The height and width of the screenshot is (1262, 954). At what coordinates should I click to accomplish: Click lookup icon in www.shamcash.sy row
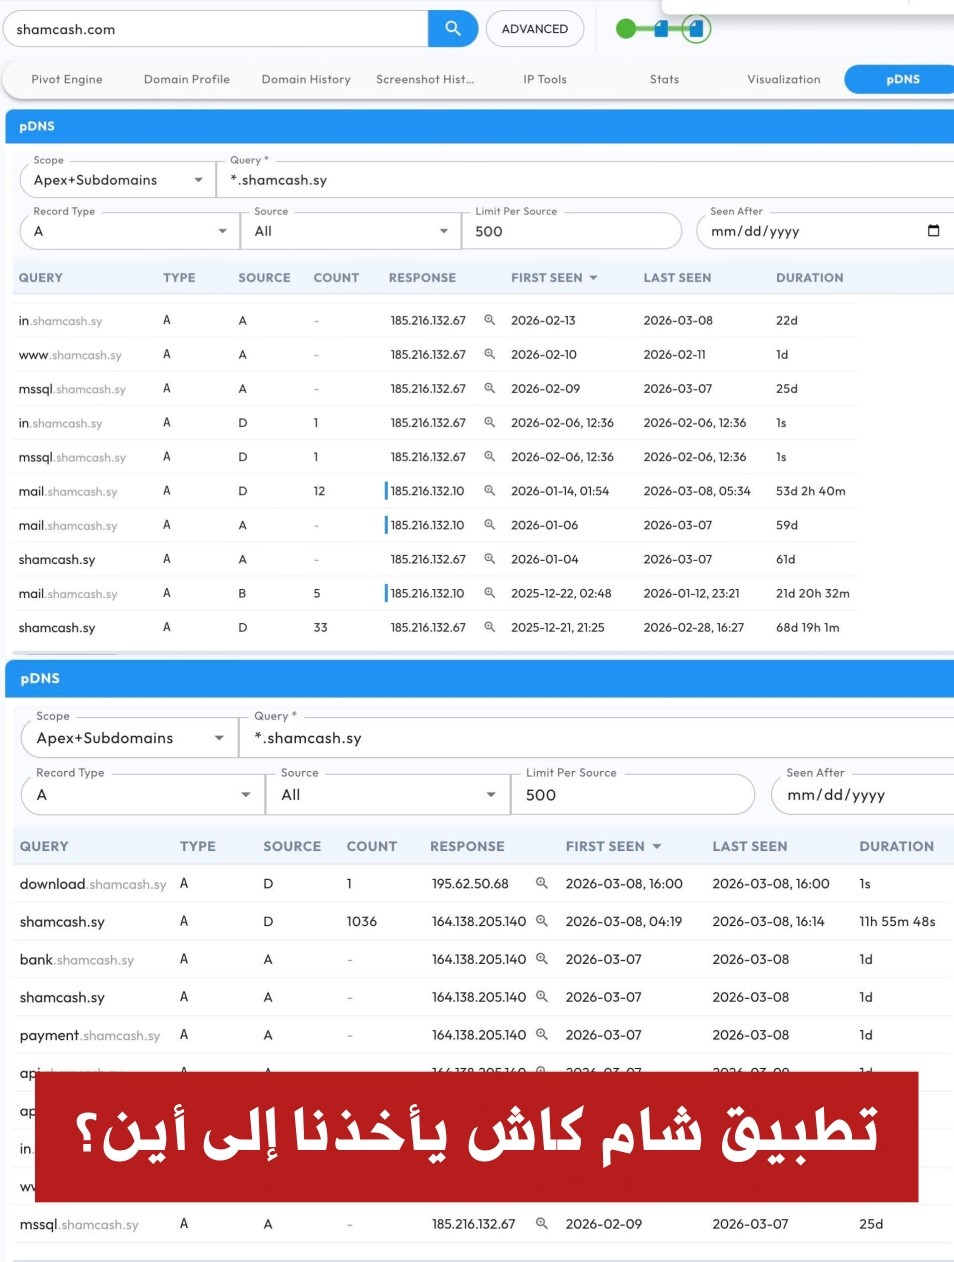pyautogui.click(x=490, y=355)
